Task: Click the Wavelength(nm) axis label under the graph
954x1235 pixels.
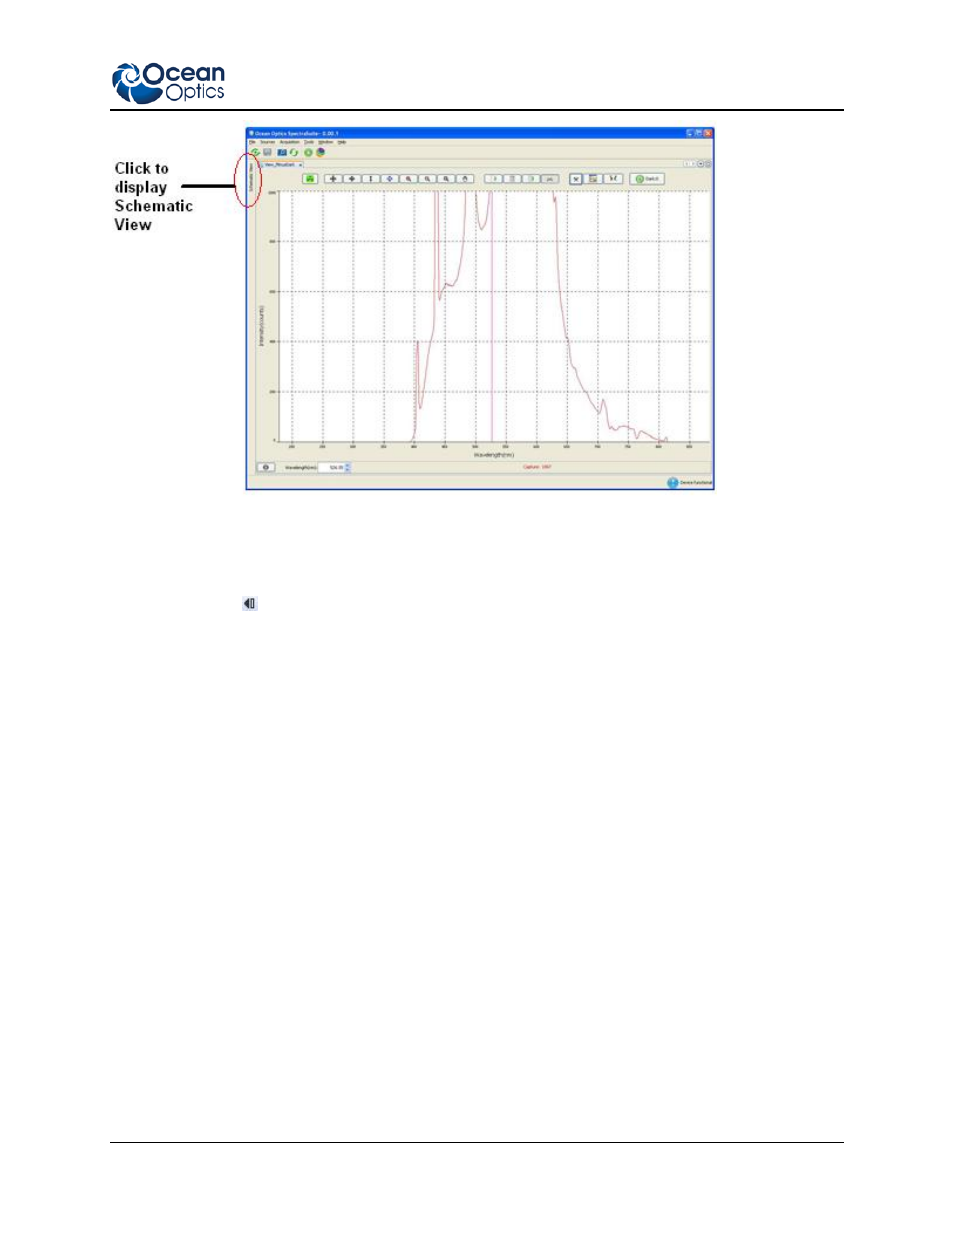Action: click(x=494, y=455)
